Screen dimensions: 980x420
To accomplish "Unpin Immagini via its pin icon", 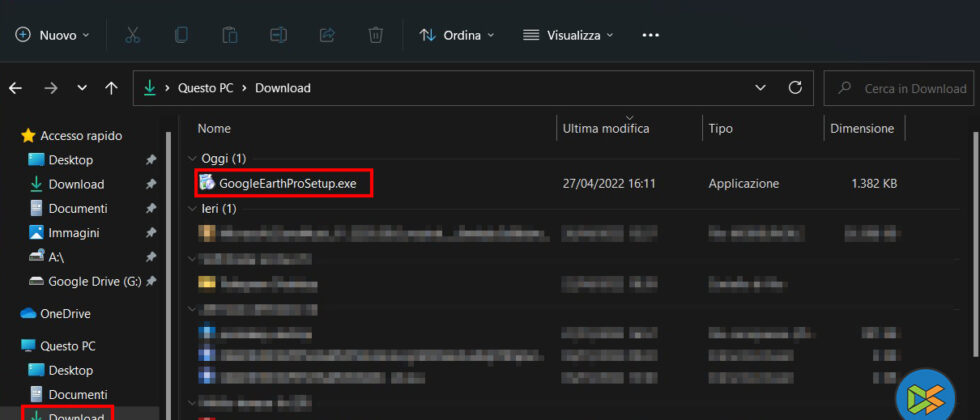I will pos(151,233).
